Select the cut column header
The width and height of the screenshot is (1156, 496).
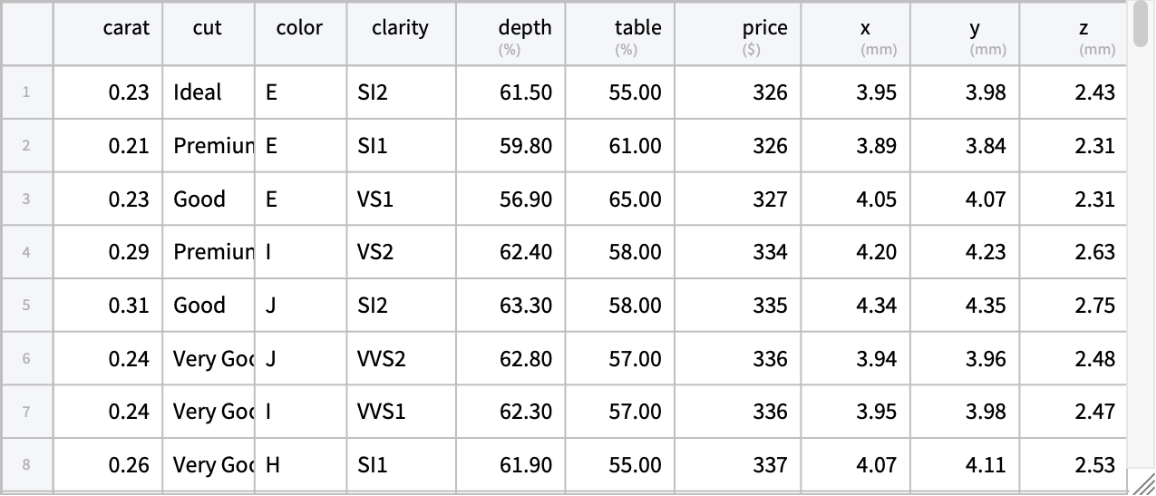tap(208, 29)
